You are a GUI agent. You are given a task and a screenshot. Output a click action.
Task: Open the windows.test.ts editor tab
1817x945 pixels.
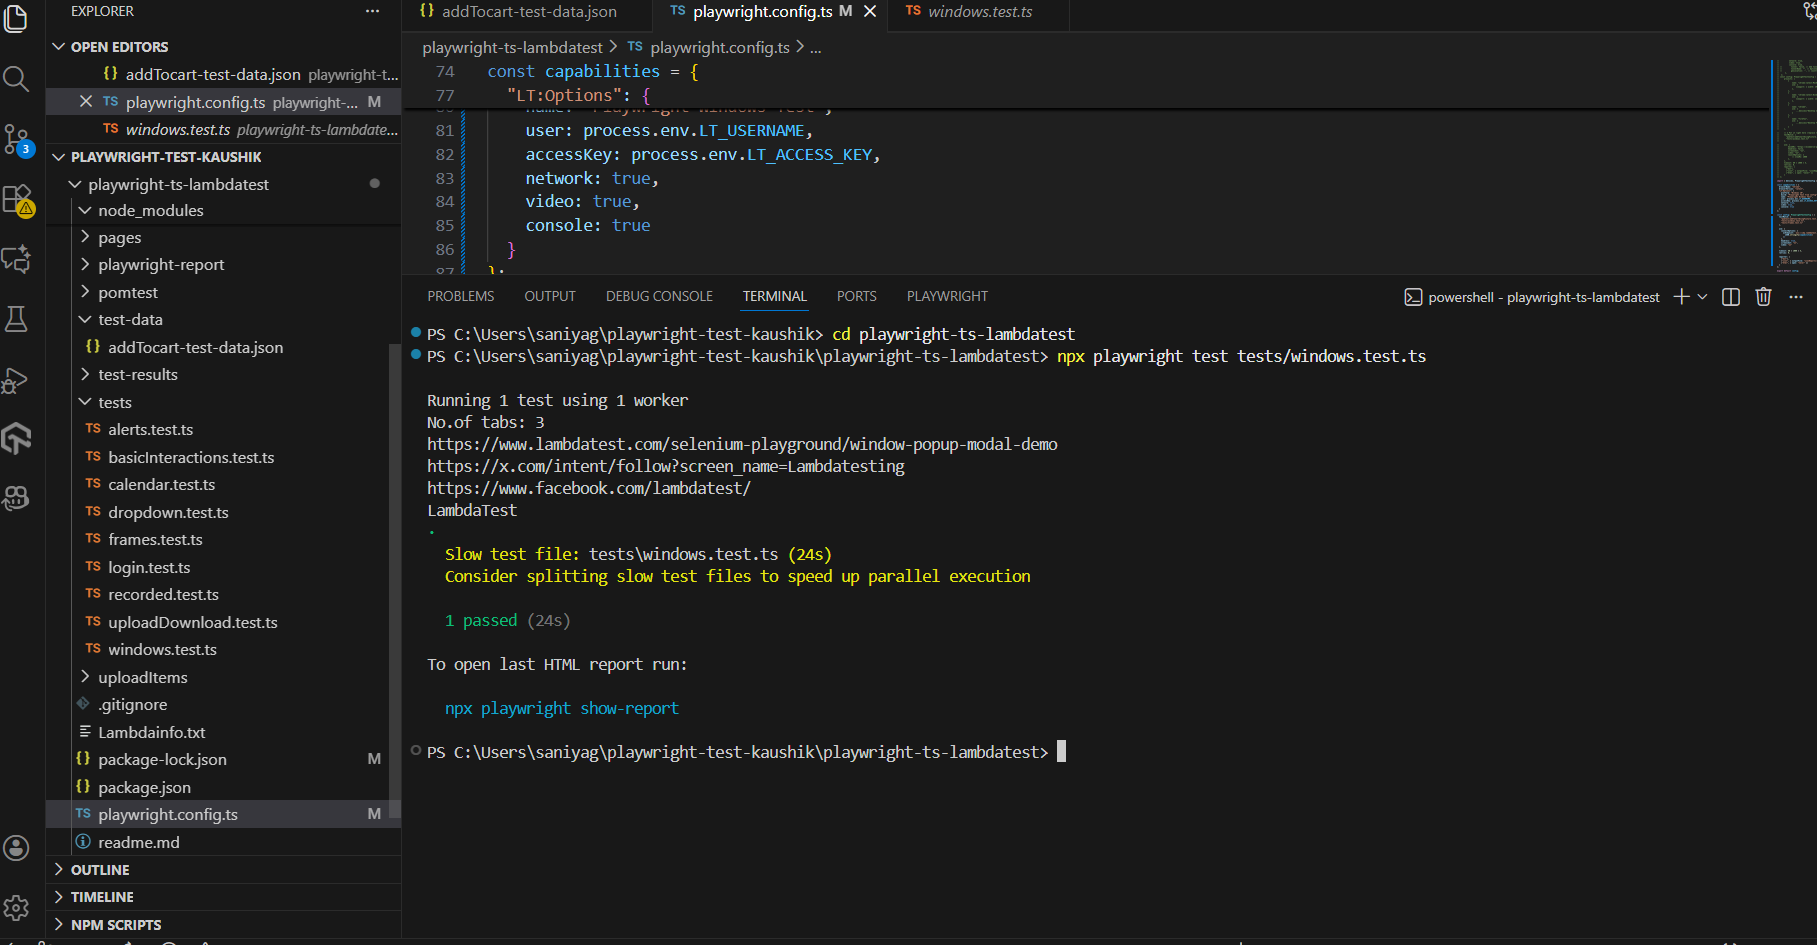(x=979, y=12)
